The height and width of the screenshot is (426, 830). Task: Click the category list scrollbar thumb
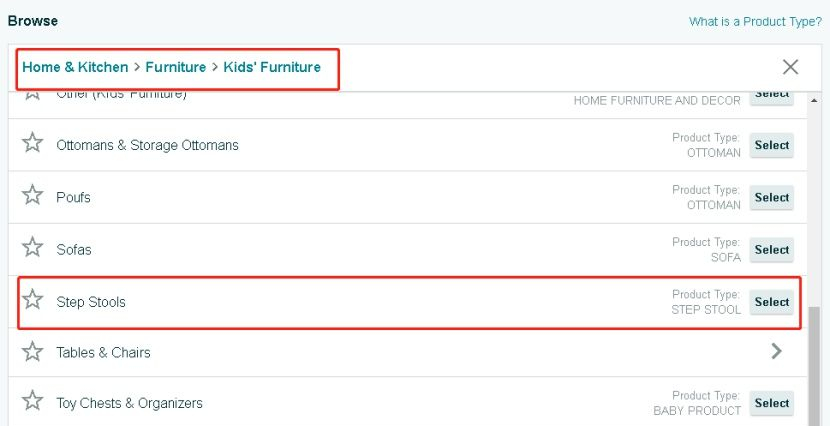[814, 366]
